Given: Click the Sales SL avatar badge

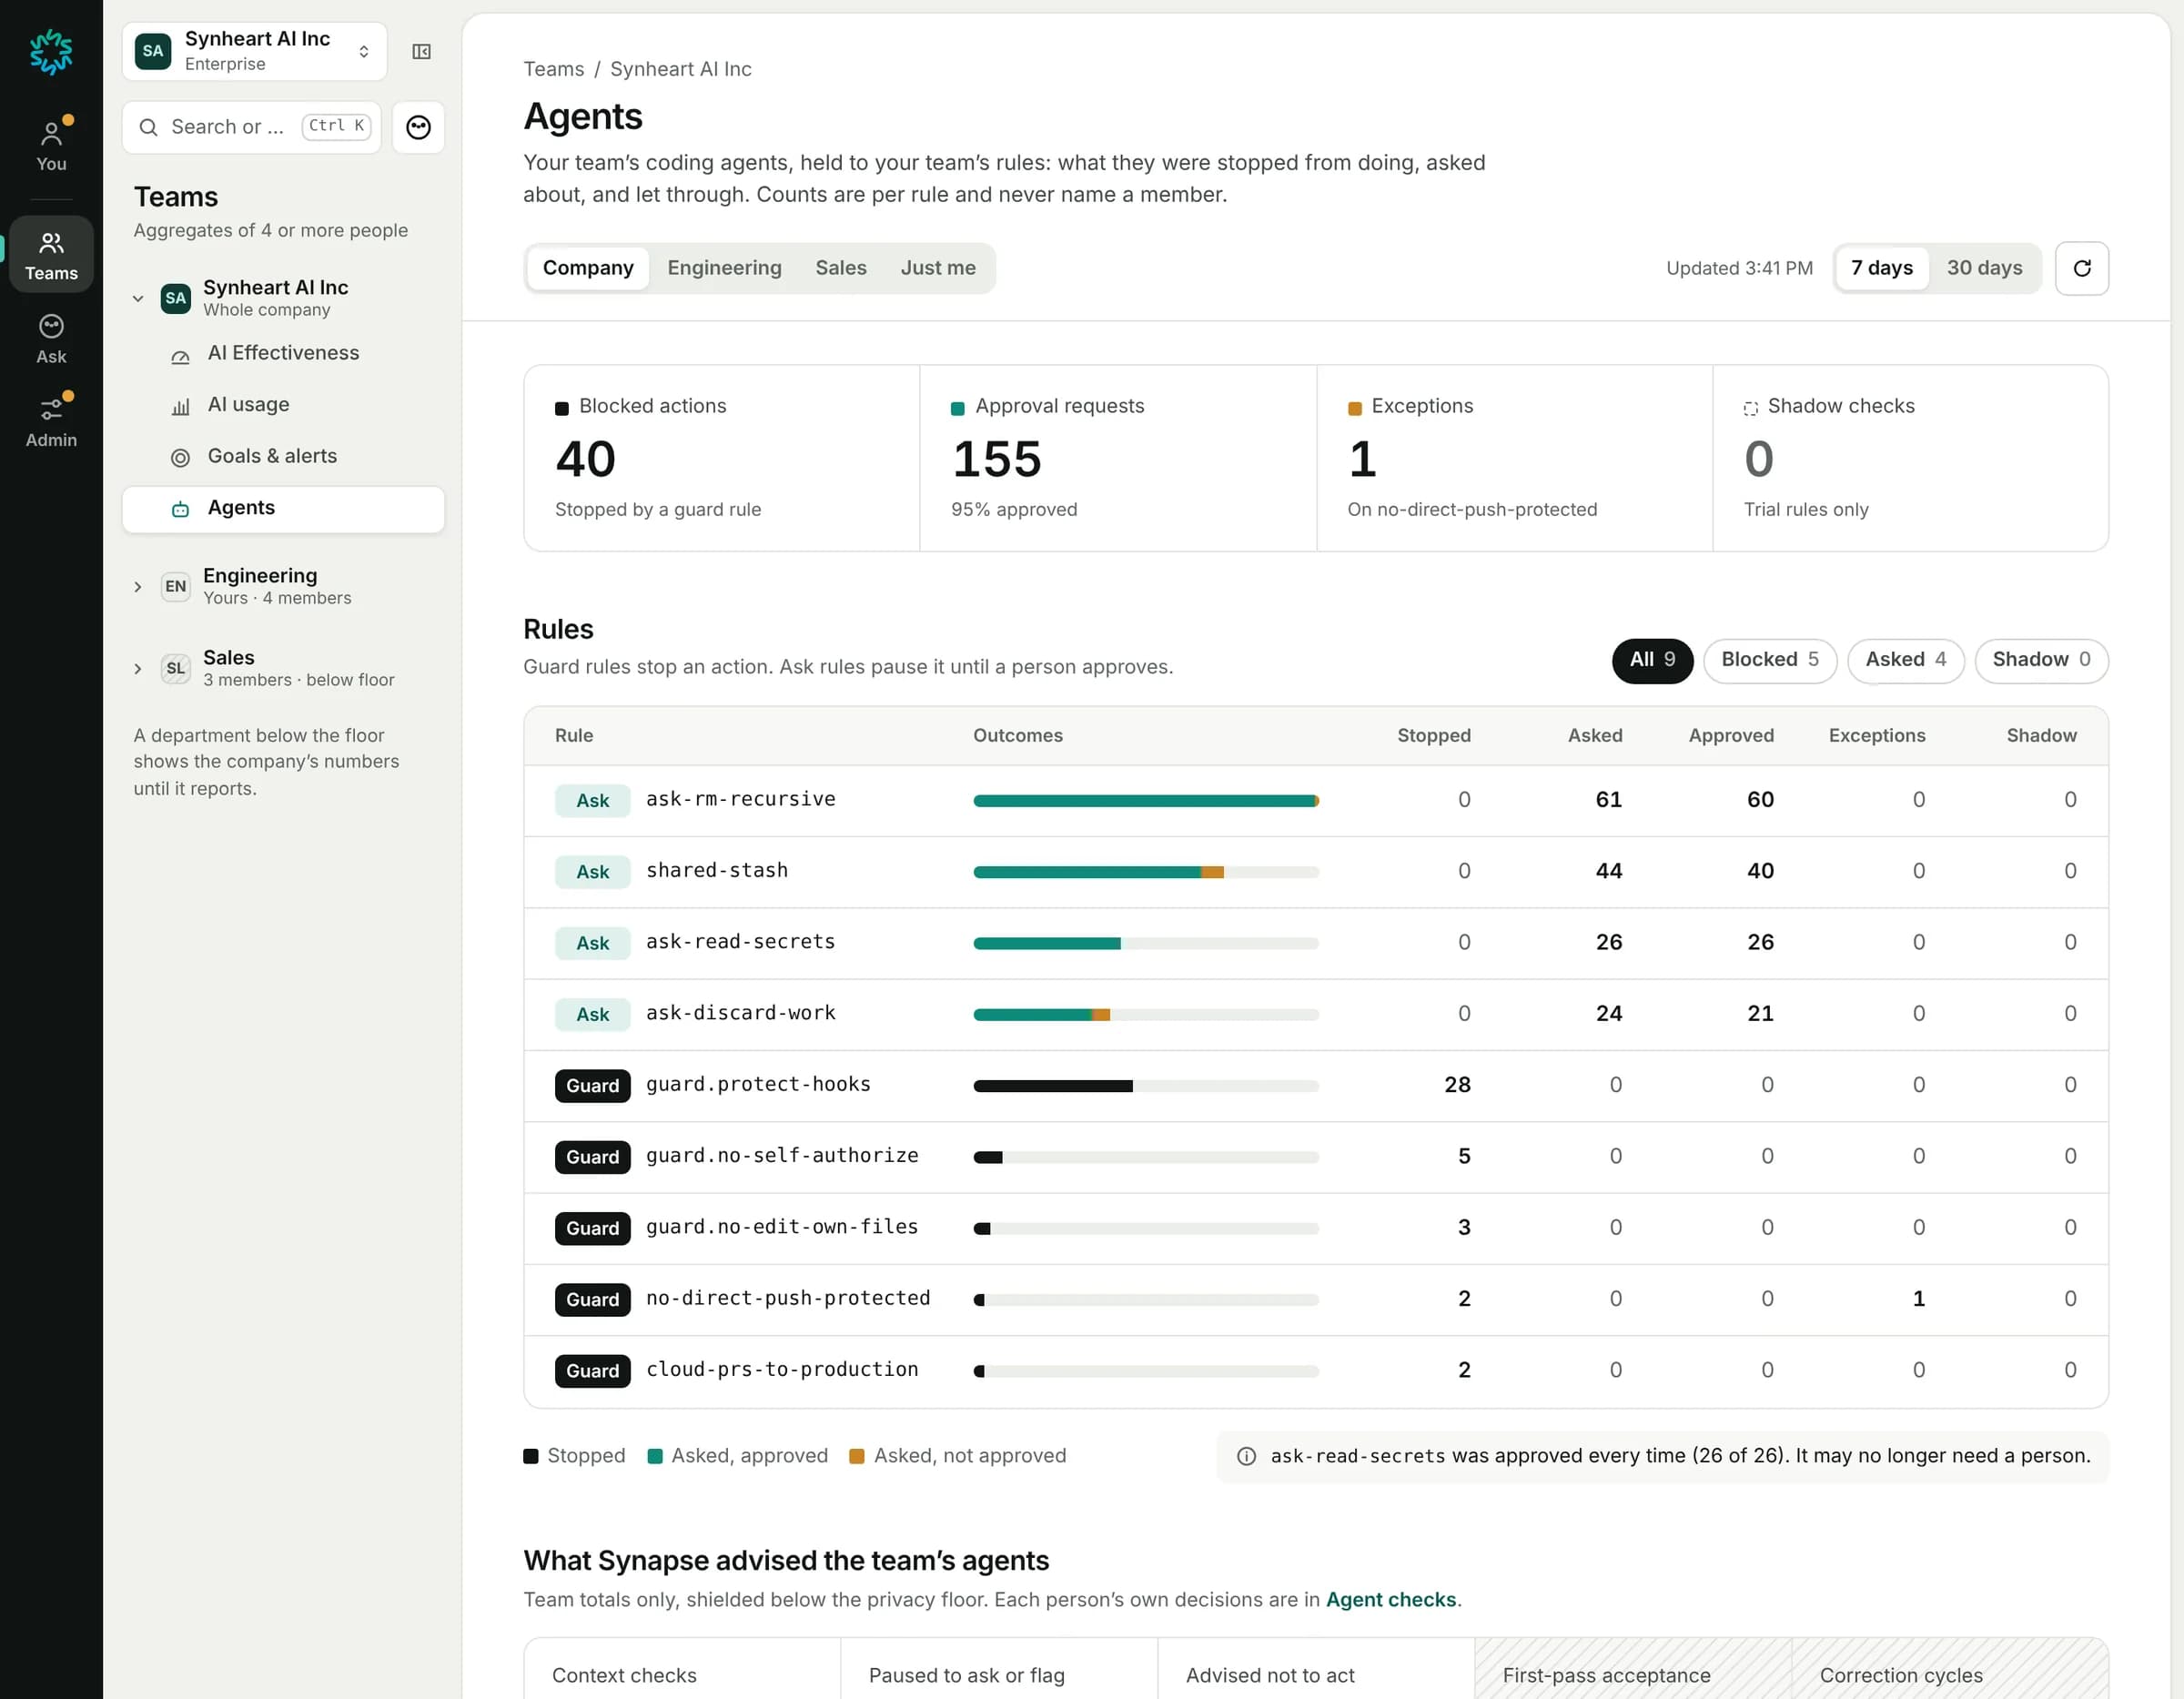Looking at the screenshot, I should [175, 668].
